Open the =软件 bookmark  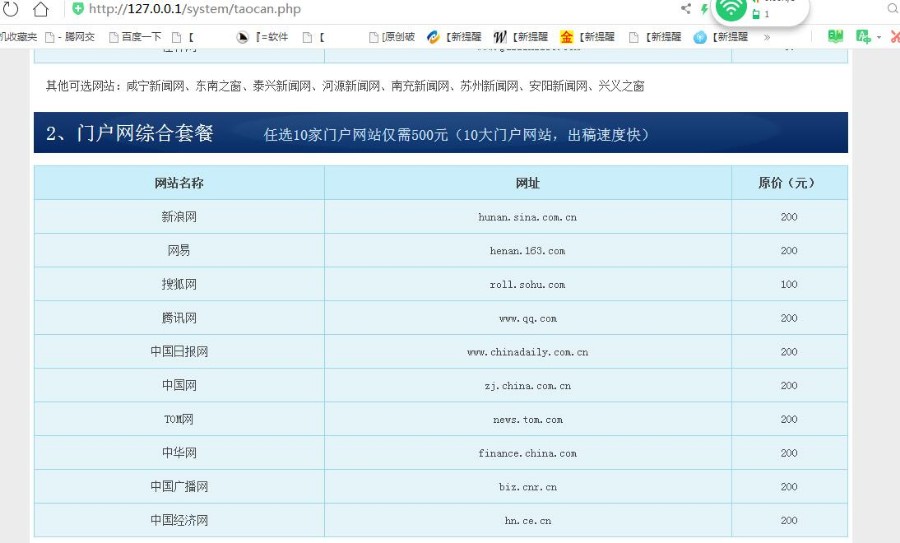(263, 37)
